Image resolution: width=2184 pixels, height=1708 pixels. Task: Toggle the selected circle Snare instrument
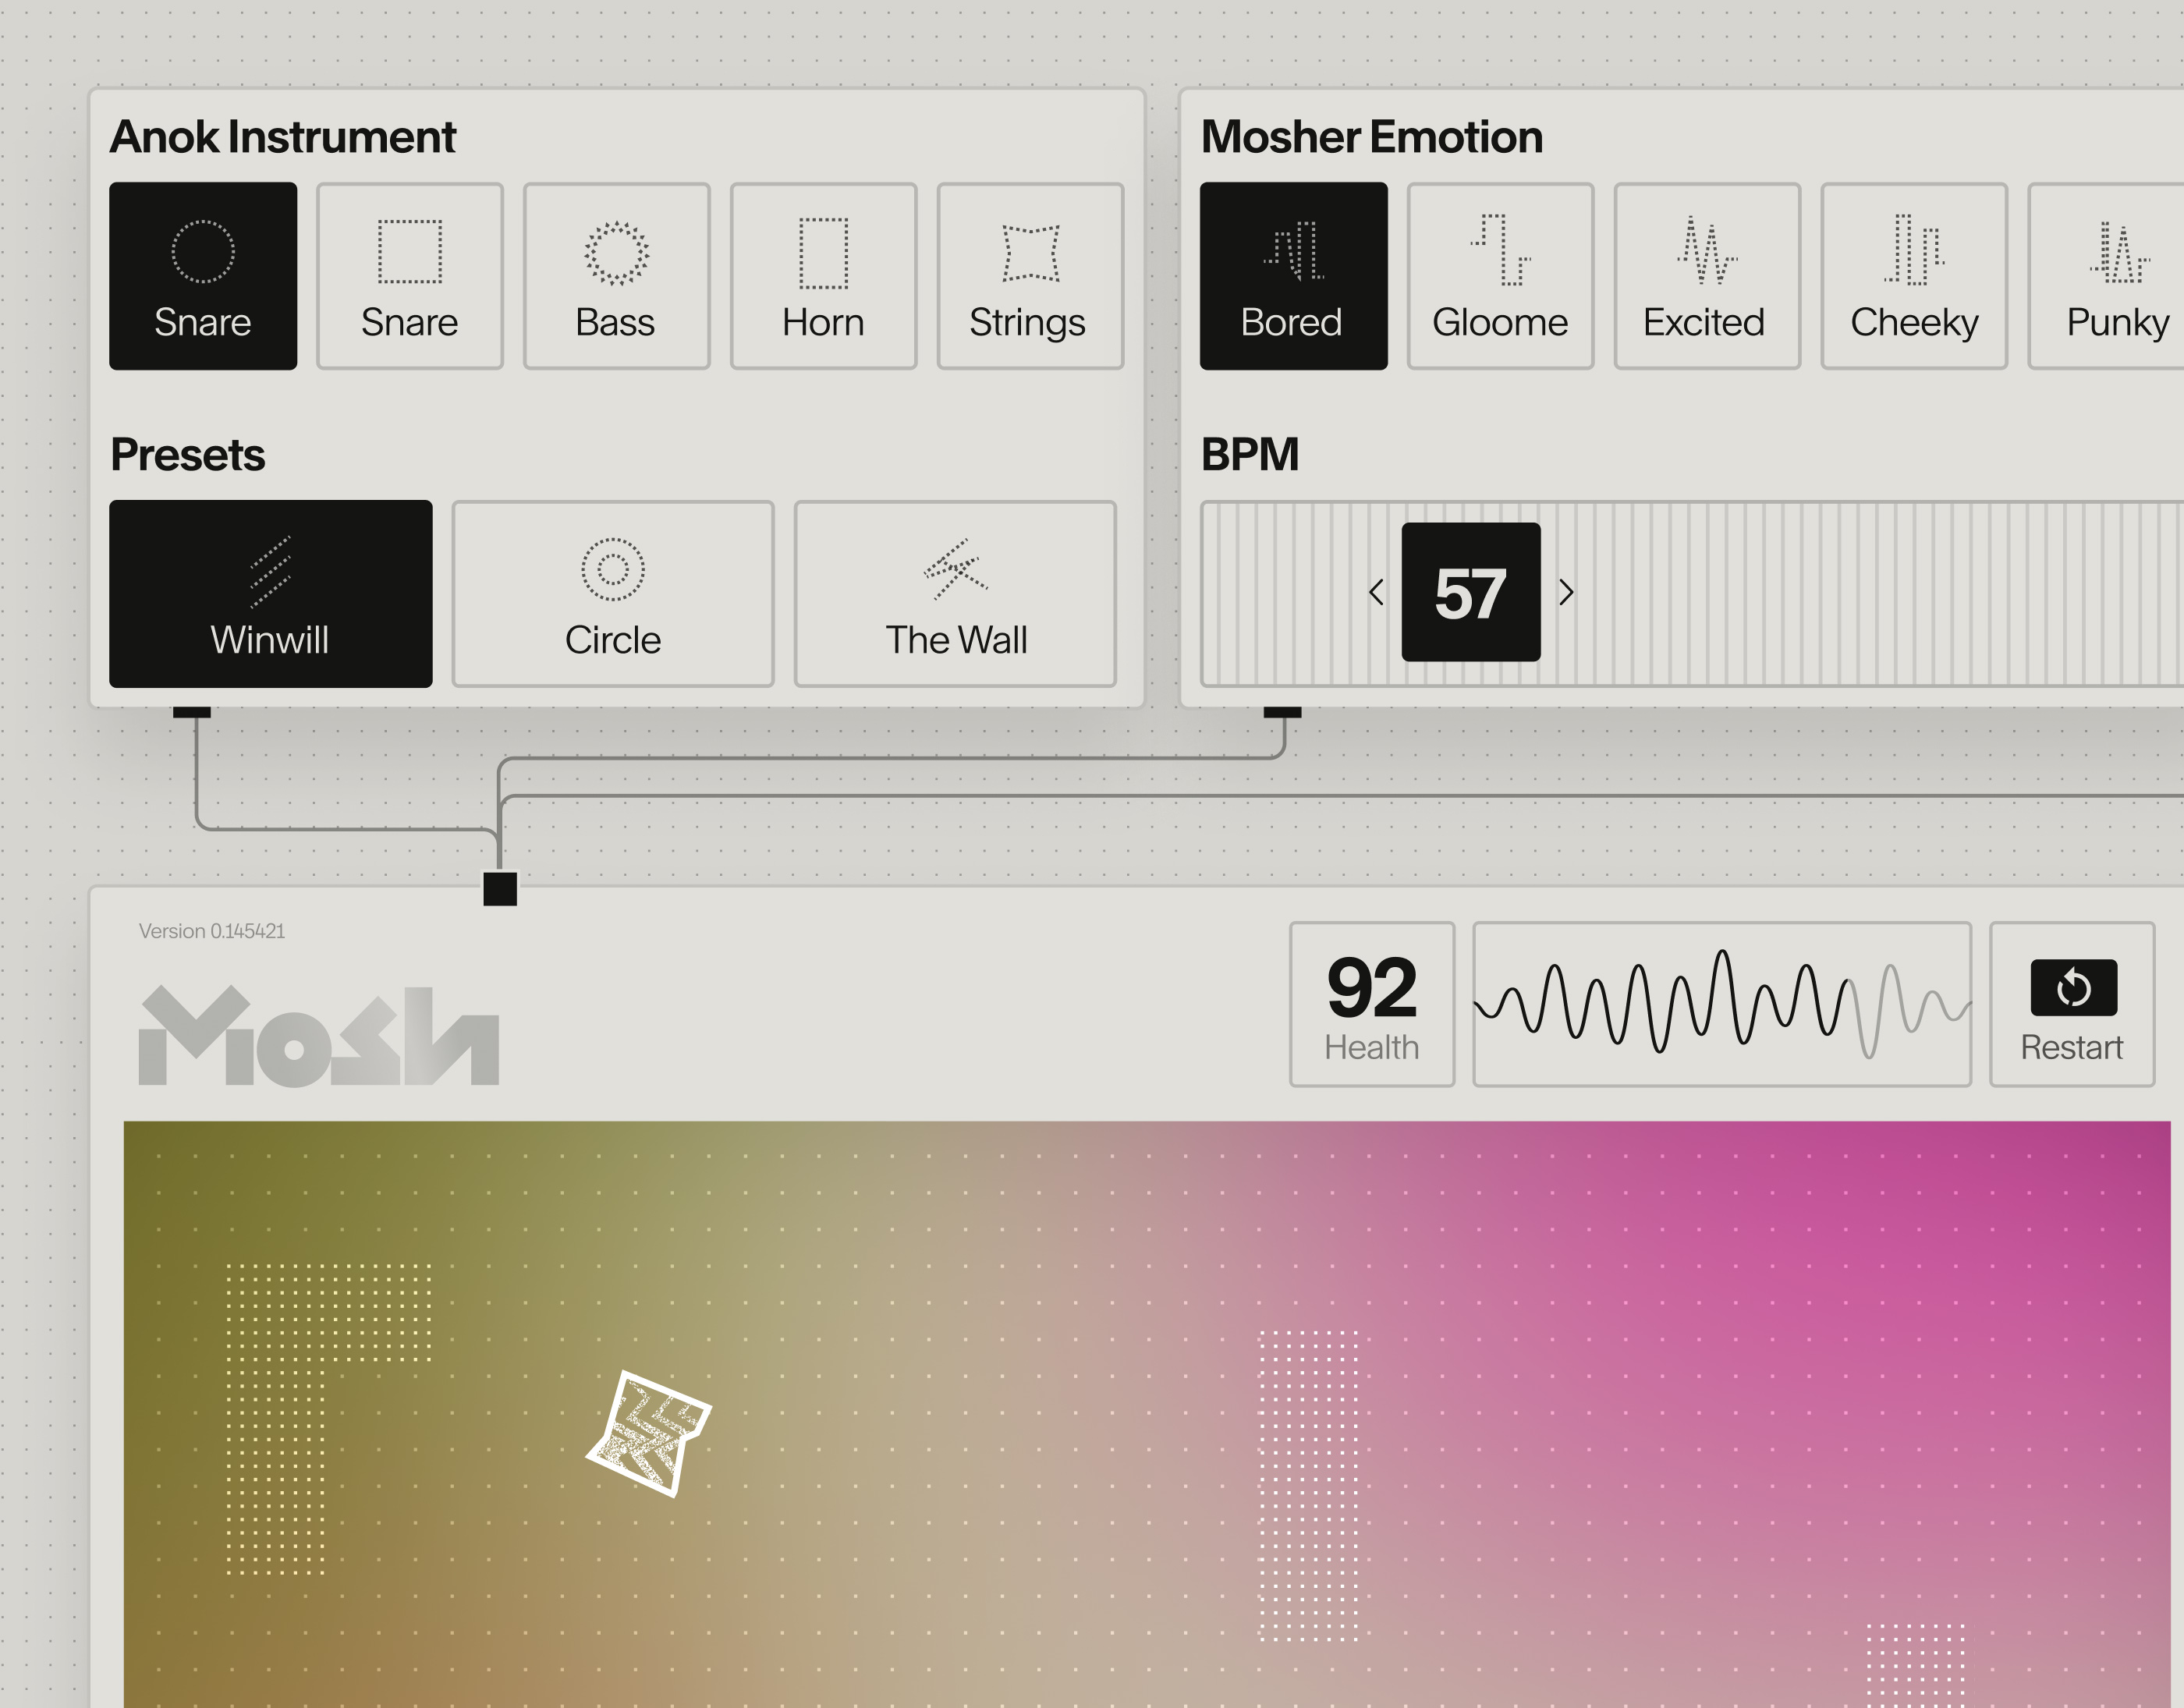click(203, 275)
